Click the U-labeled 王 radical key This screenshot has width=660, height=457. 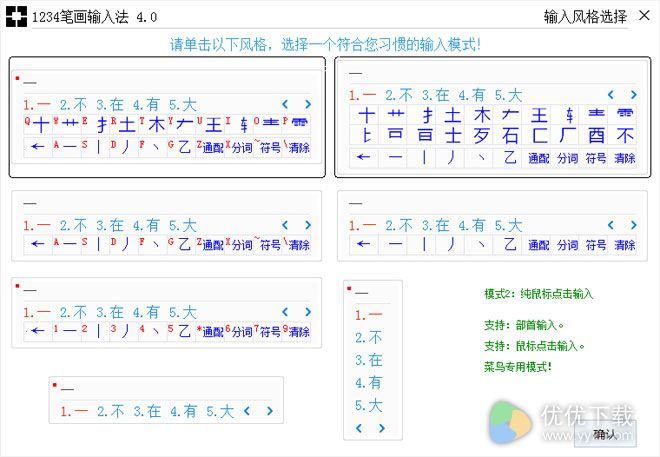pos(210,125)
